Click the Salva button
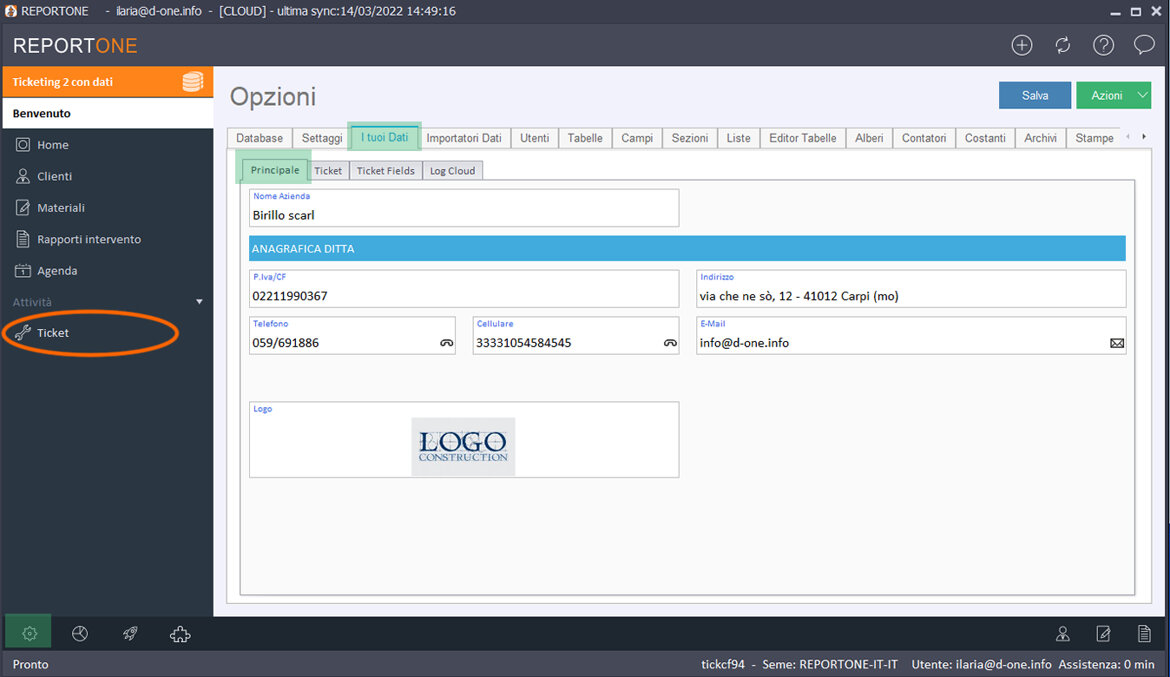Screen dimensions: 1170x677 click(1034, 95)
